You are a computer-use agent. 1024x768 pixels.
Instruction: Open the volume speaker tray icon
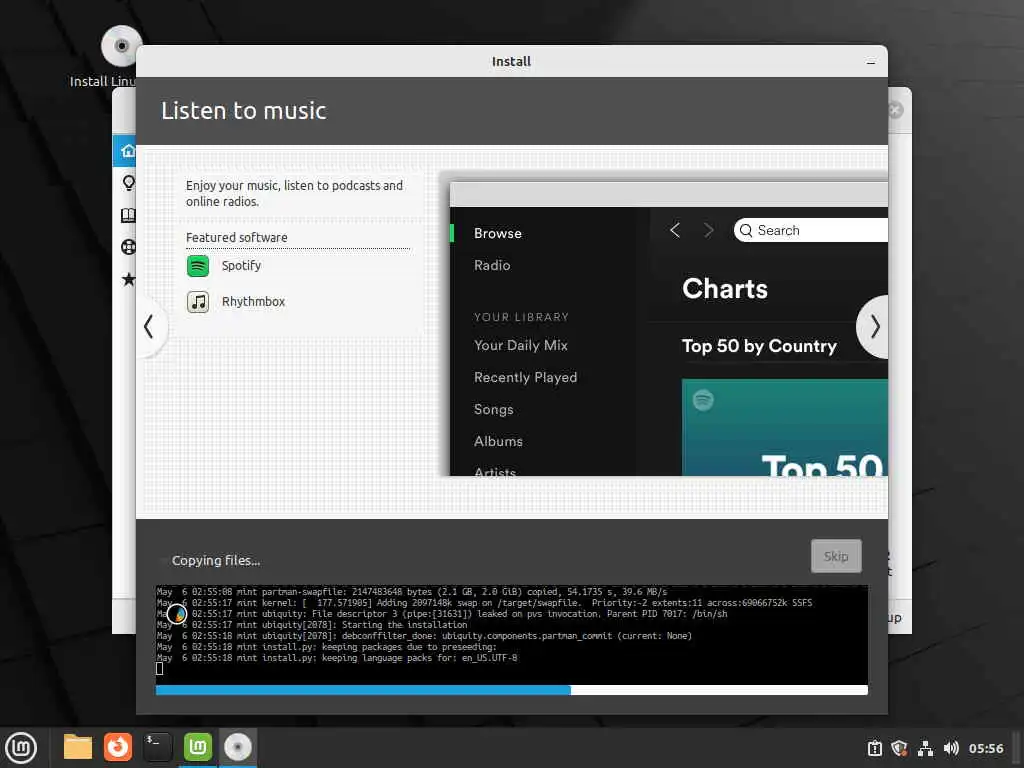(x=951, y=748)
